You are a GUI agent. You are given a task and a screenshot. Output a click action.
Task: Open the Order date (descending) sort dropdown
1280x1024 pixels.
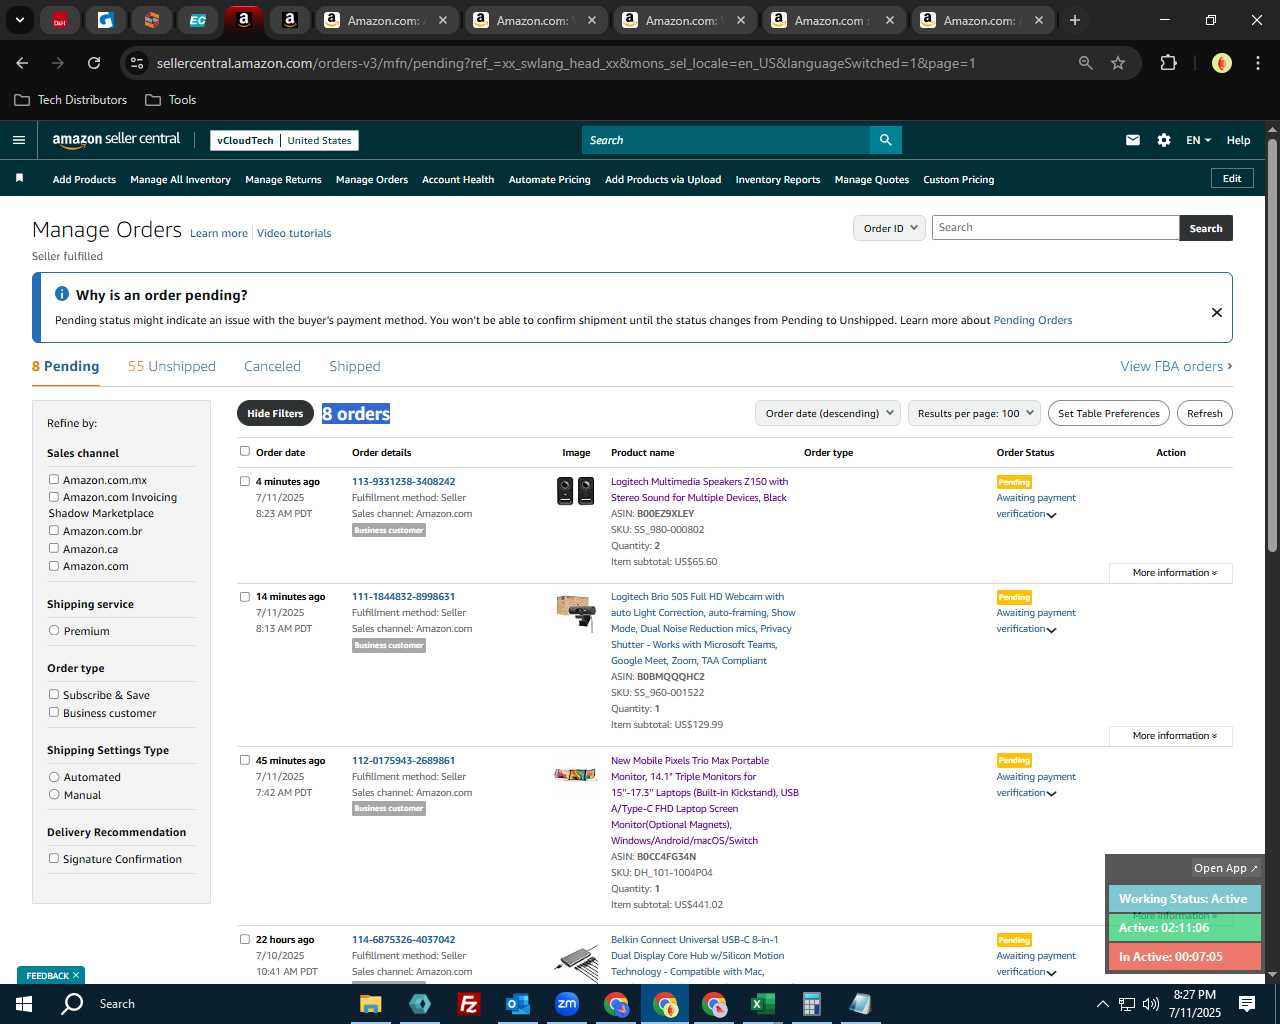click(828, 413)
